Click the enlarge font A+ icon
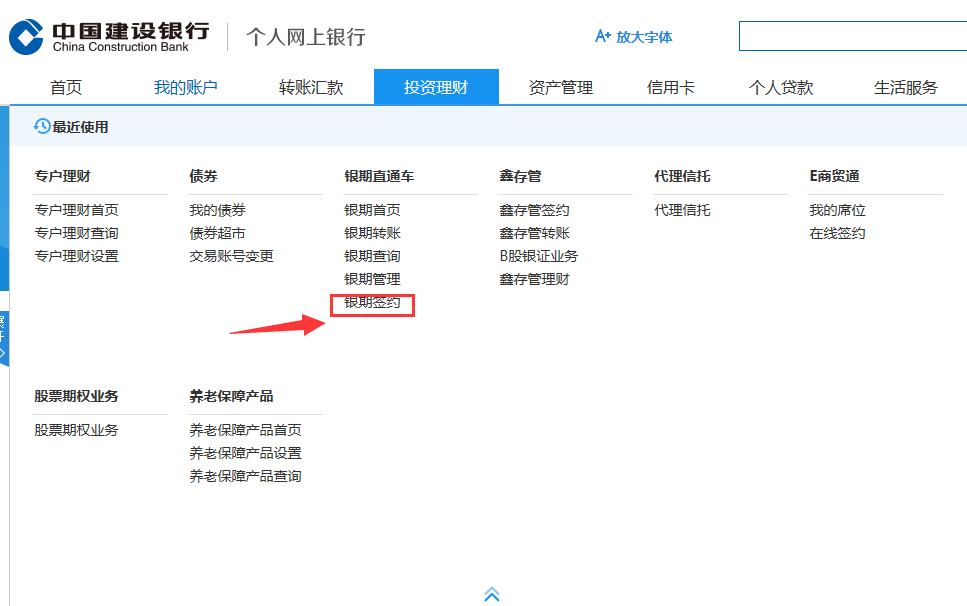This screenshot has width=967, height=606. click(x=602, y=37)
